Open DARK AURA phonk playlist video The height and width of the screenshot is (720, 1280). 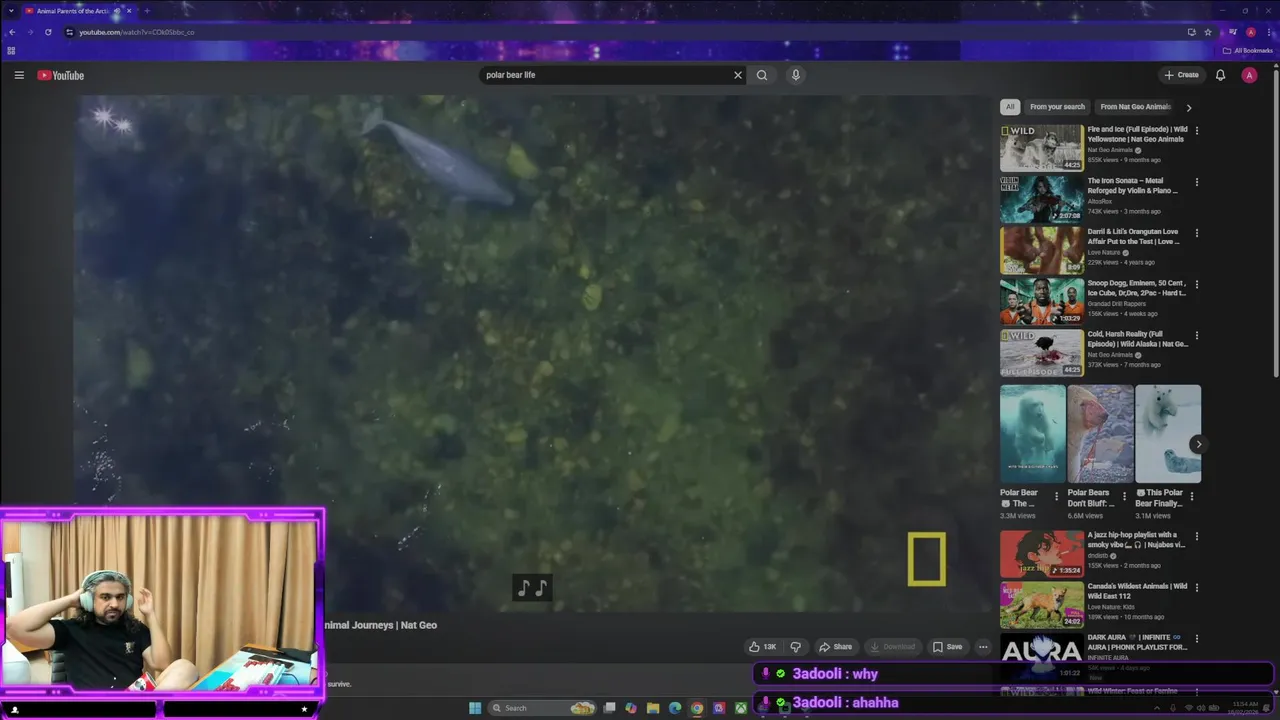coord(1041,655)
